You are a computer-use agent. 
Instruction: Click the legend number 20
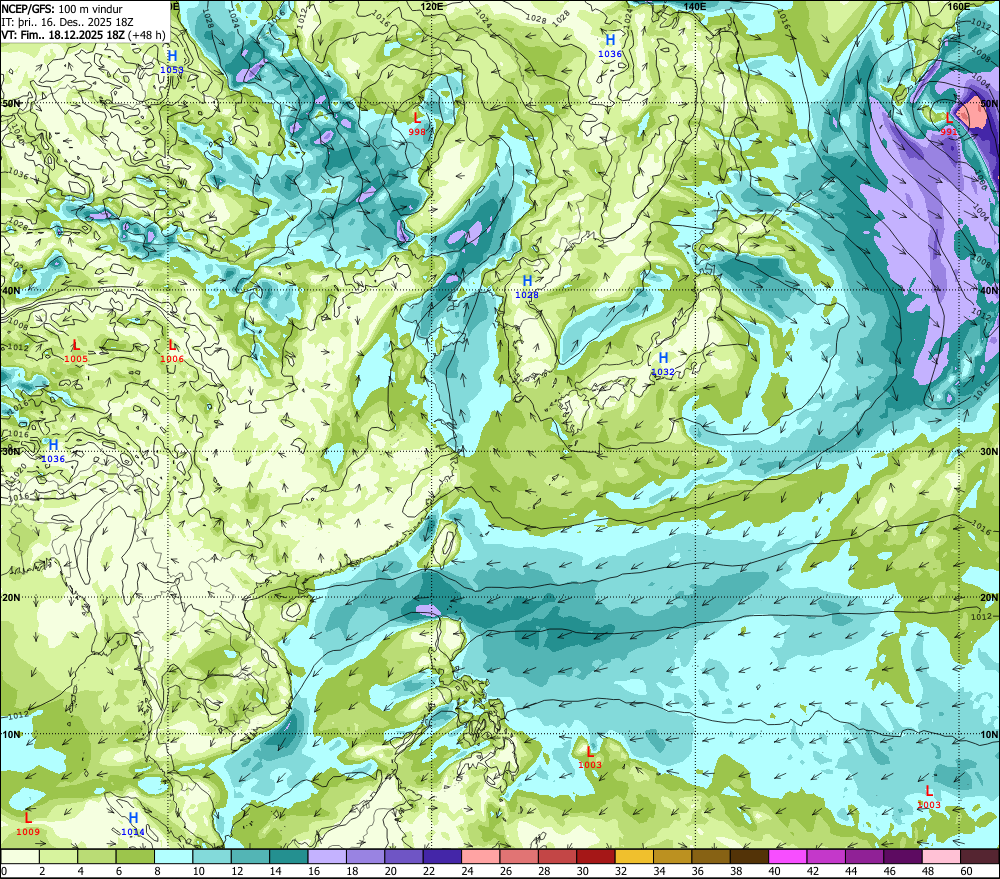(391, 871)
